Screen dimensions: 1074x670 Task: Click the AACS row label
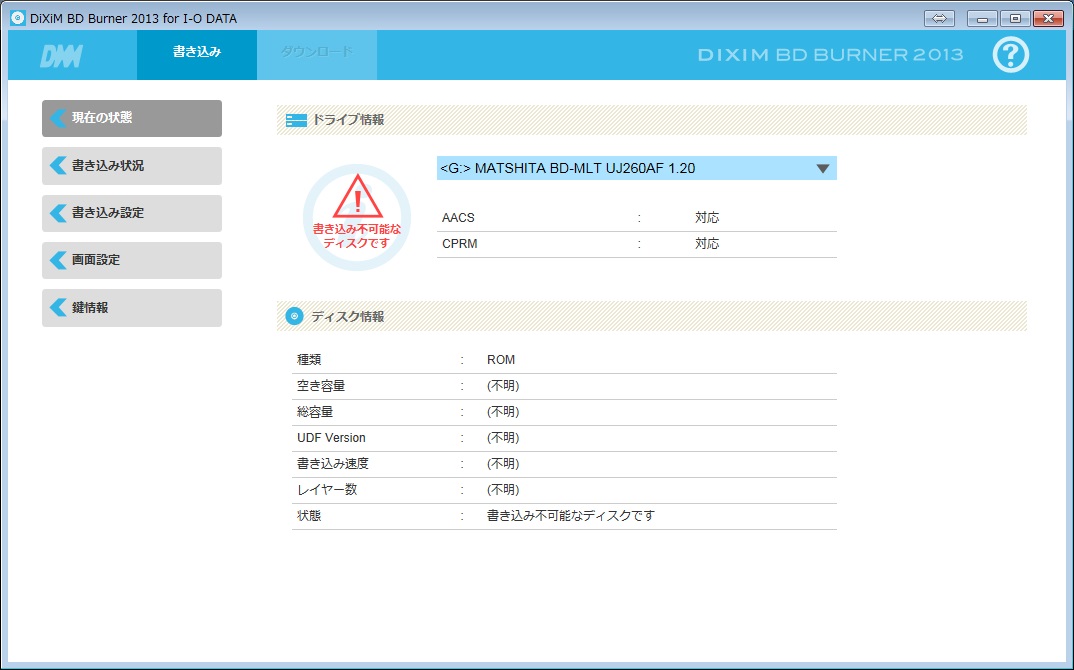point(458,218)
